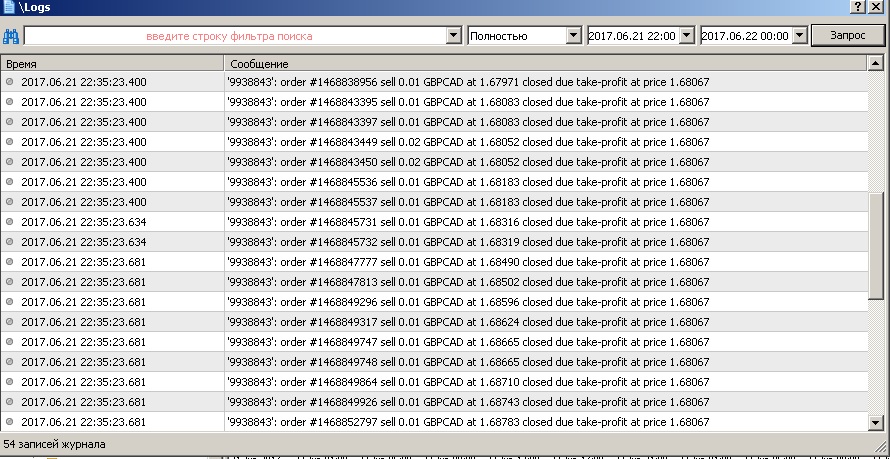
Task: Select log row for order #1468852797
Action: point(434,422)
